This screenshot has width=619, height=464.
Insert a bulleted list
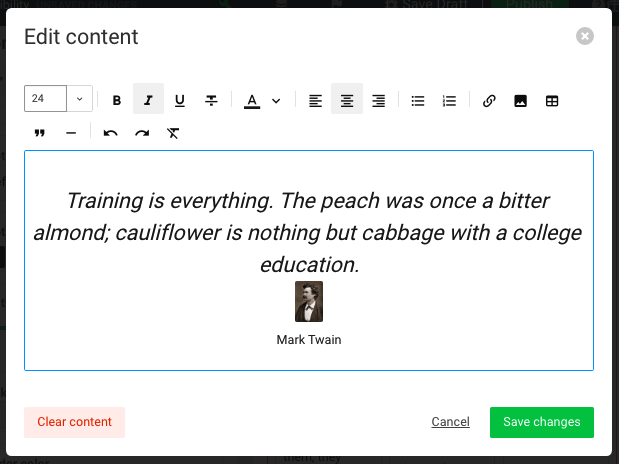[418, 100]
